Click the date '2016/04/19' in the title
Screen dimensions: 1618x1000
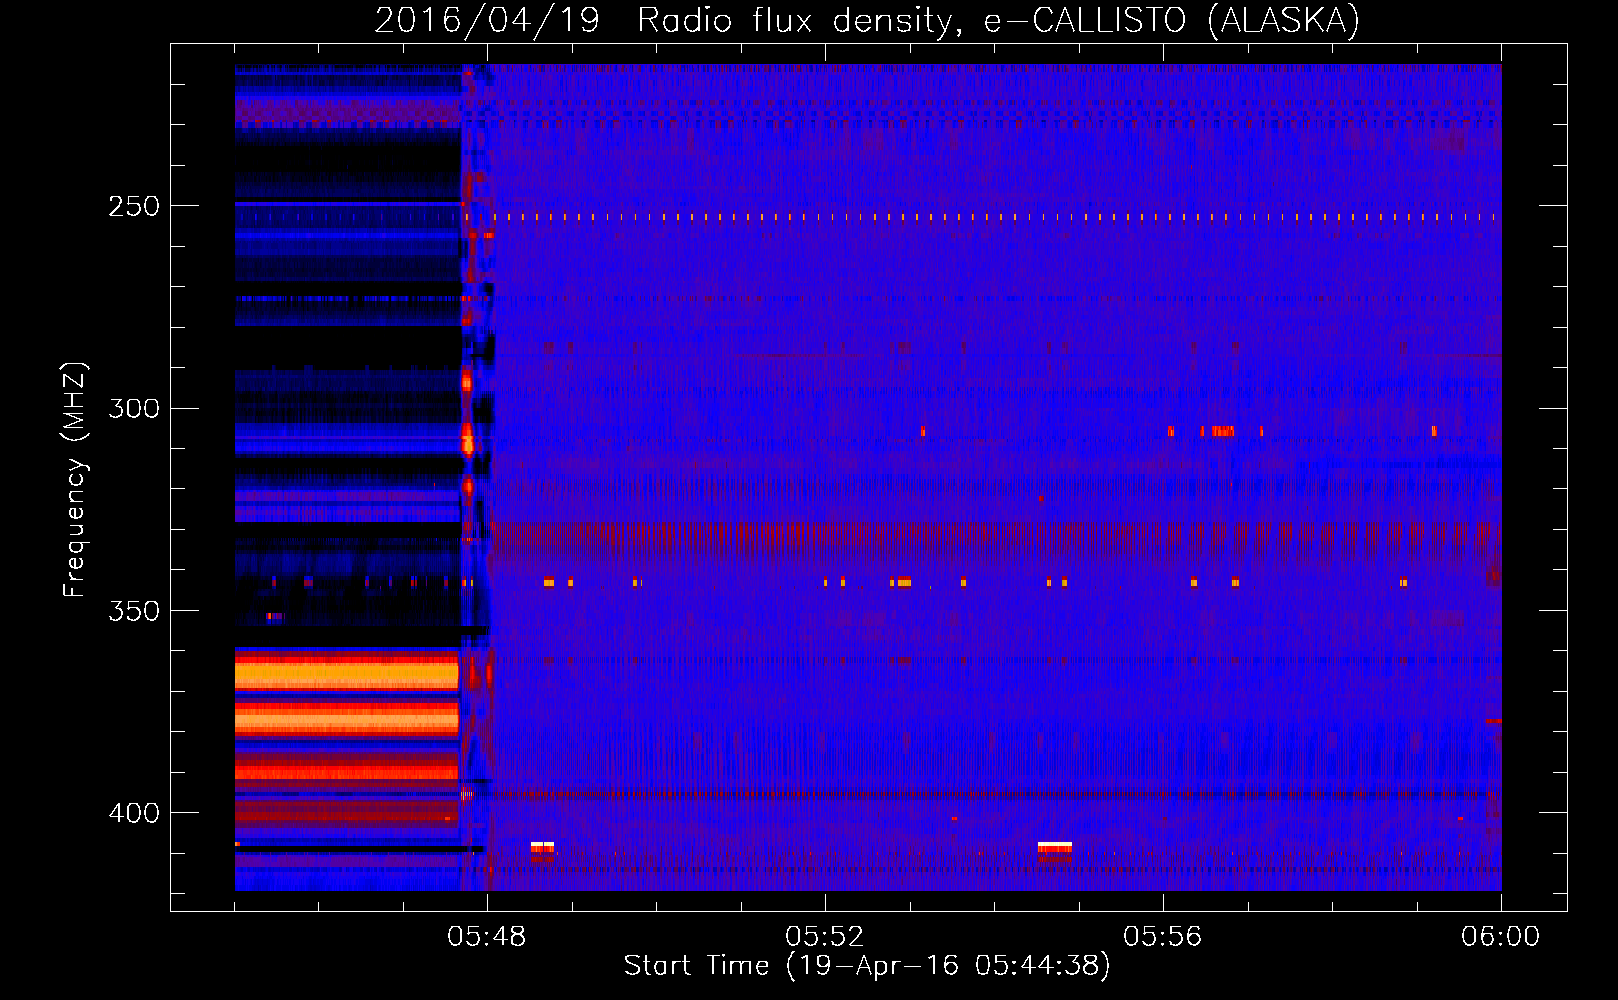[487, 21]
